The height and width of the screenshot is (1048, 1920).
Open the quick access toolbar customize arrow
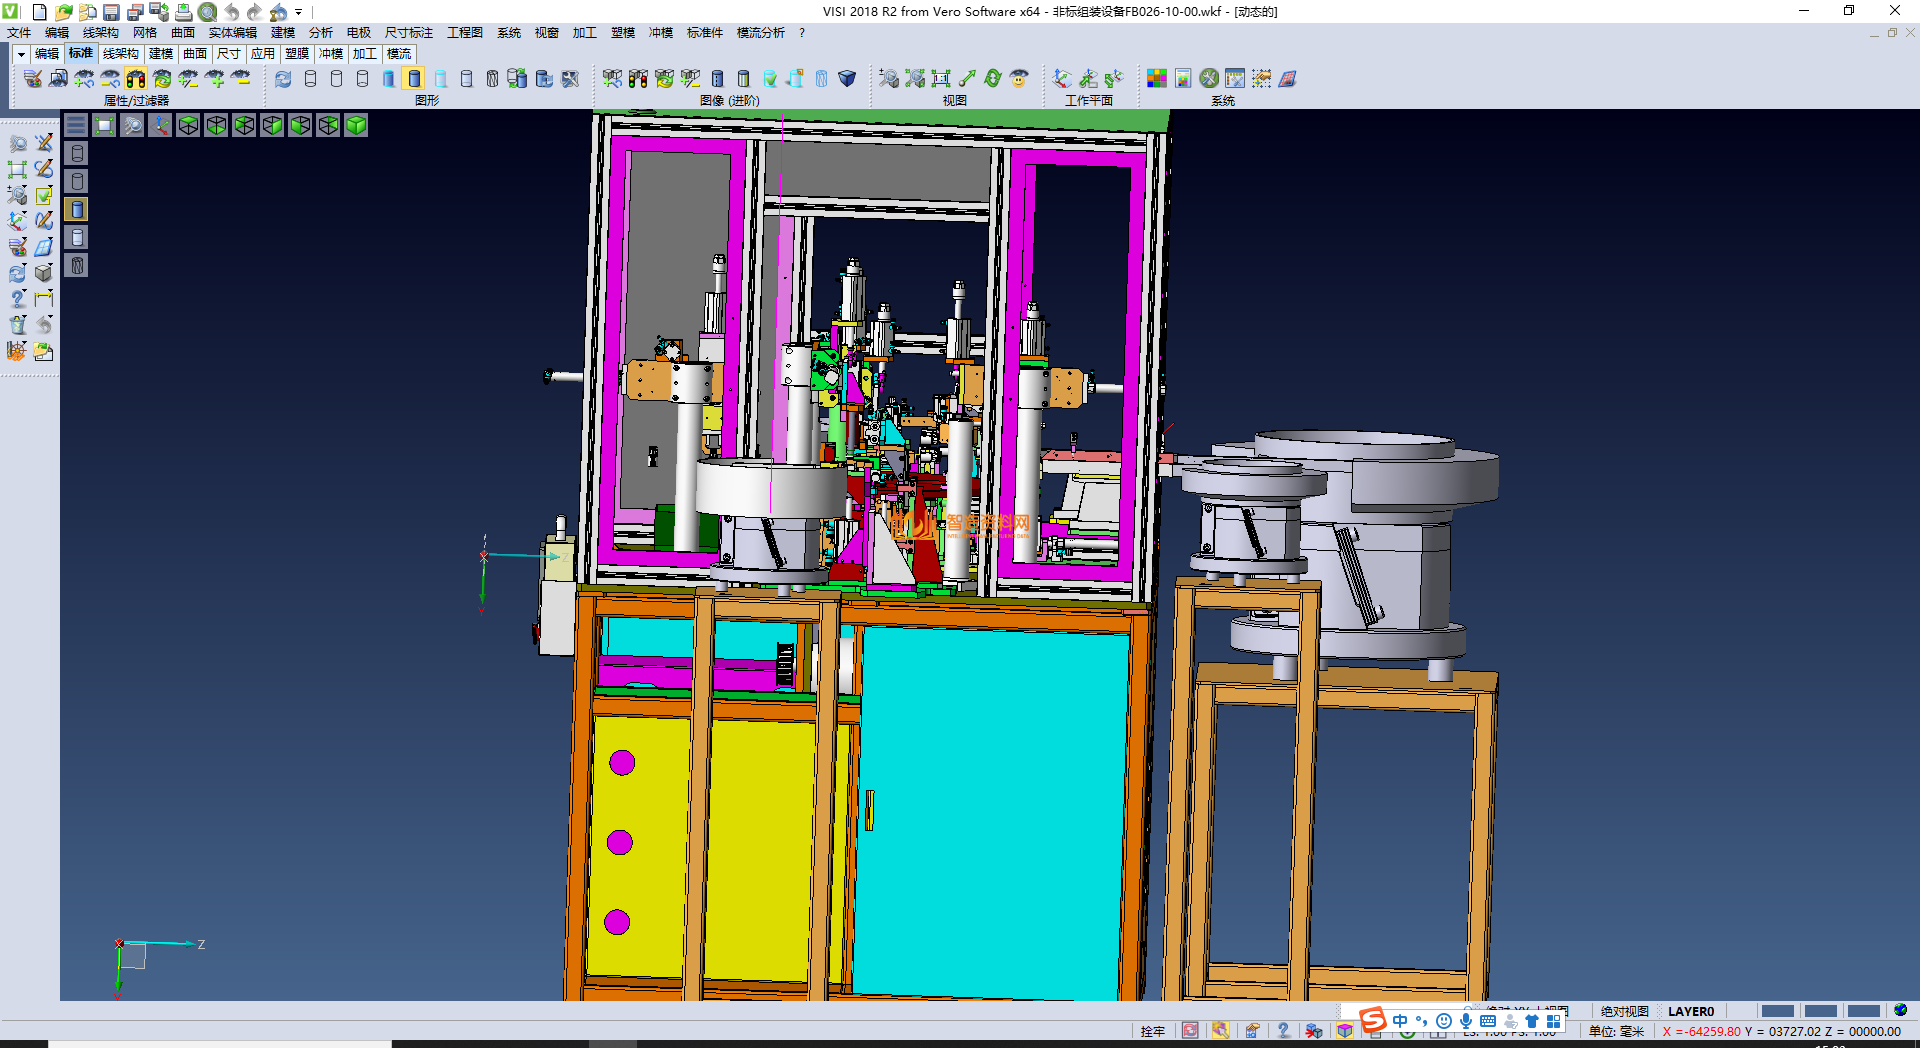[x=299, y=12]
